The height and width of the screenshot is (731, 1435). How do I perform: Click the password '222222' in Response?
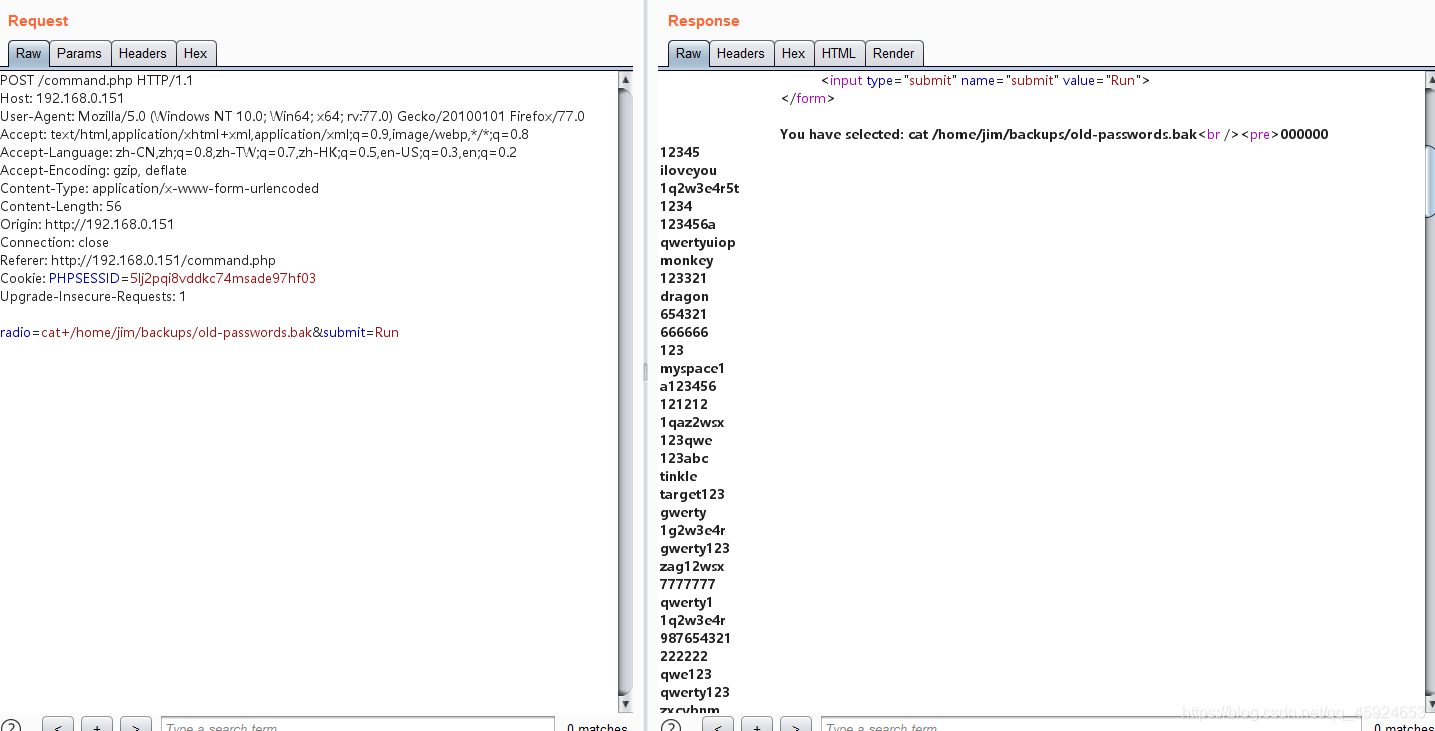pyautogui.click(x=685, y=656)
